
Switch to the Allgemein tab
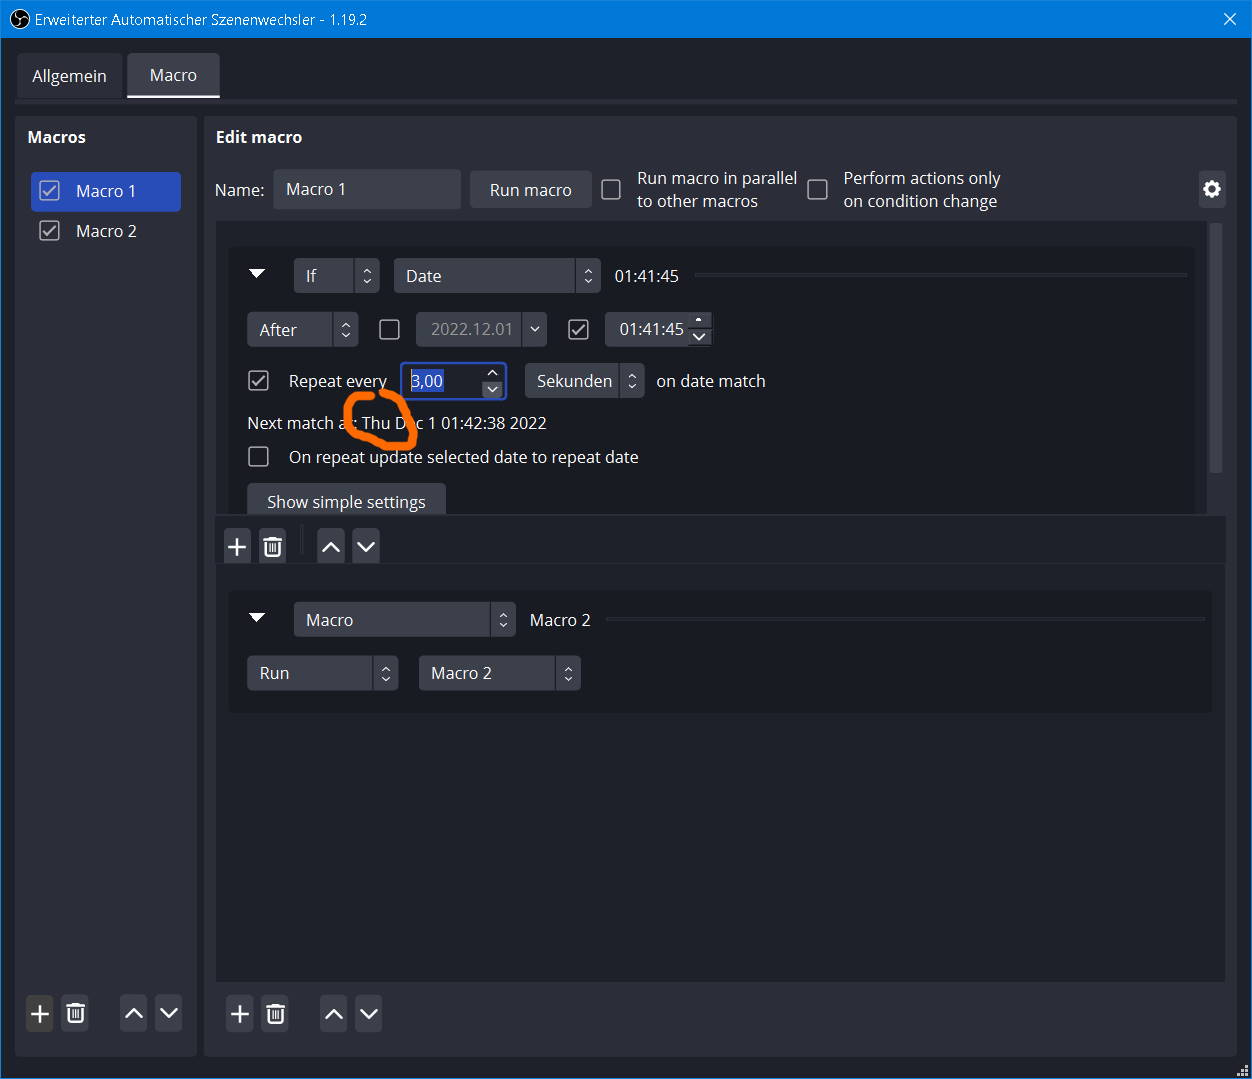coord(69,75)
